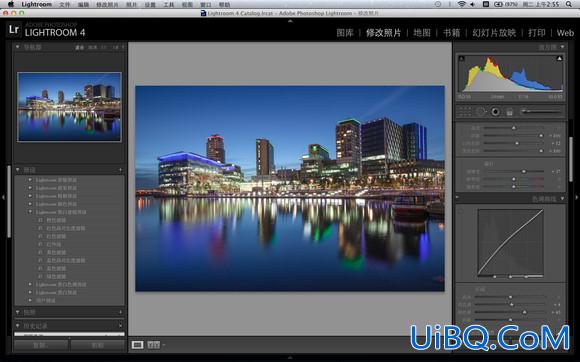580x362 pixels.
Task: Select the Graduated Filter tool
Action: (x=509, y=112)
